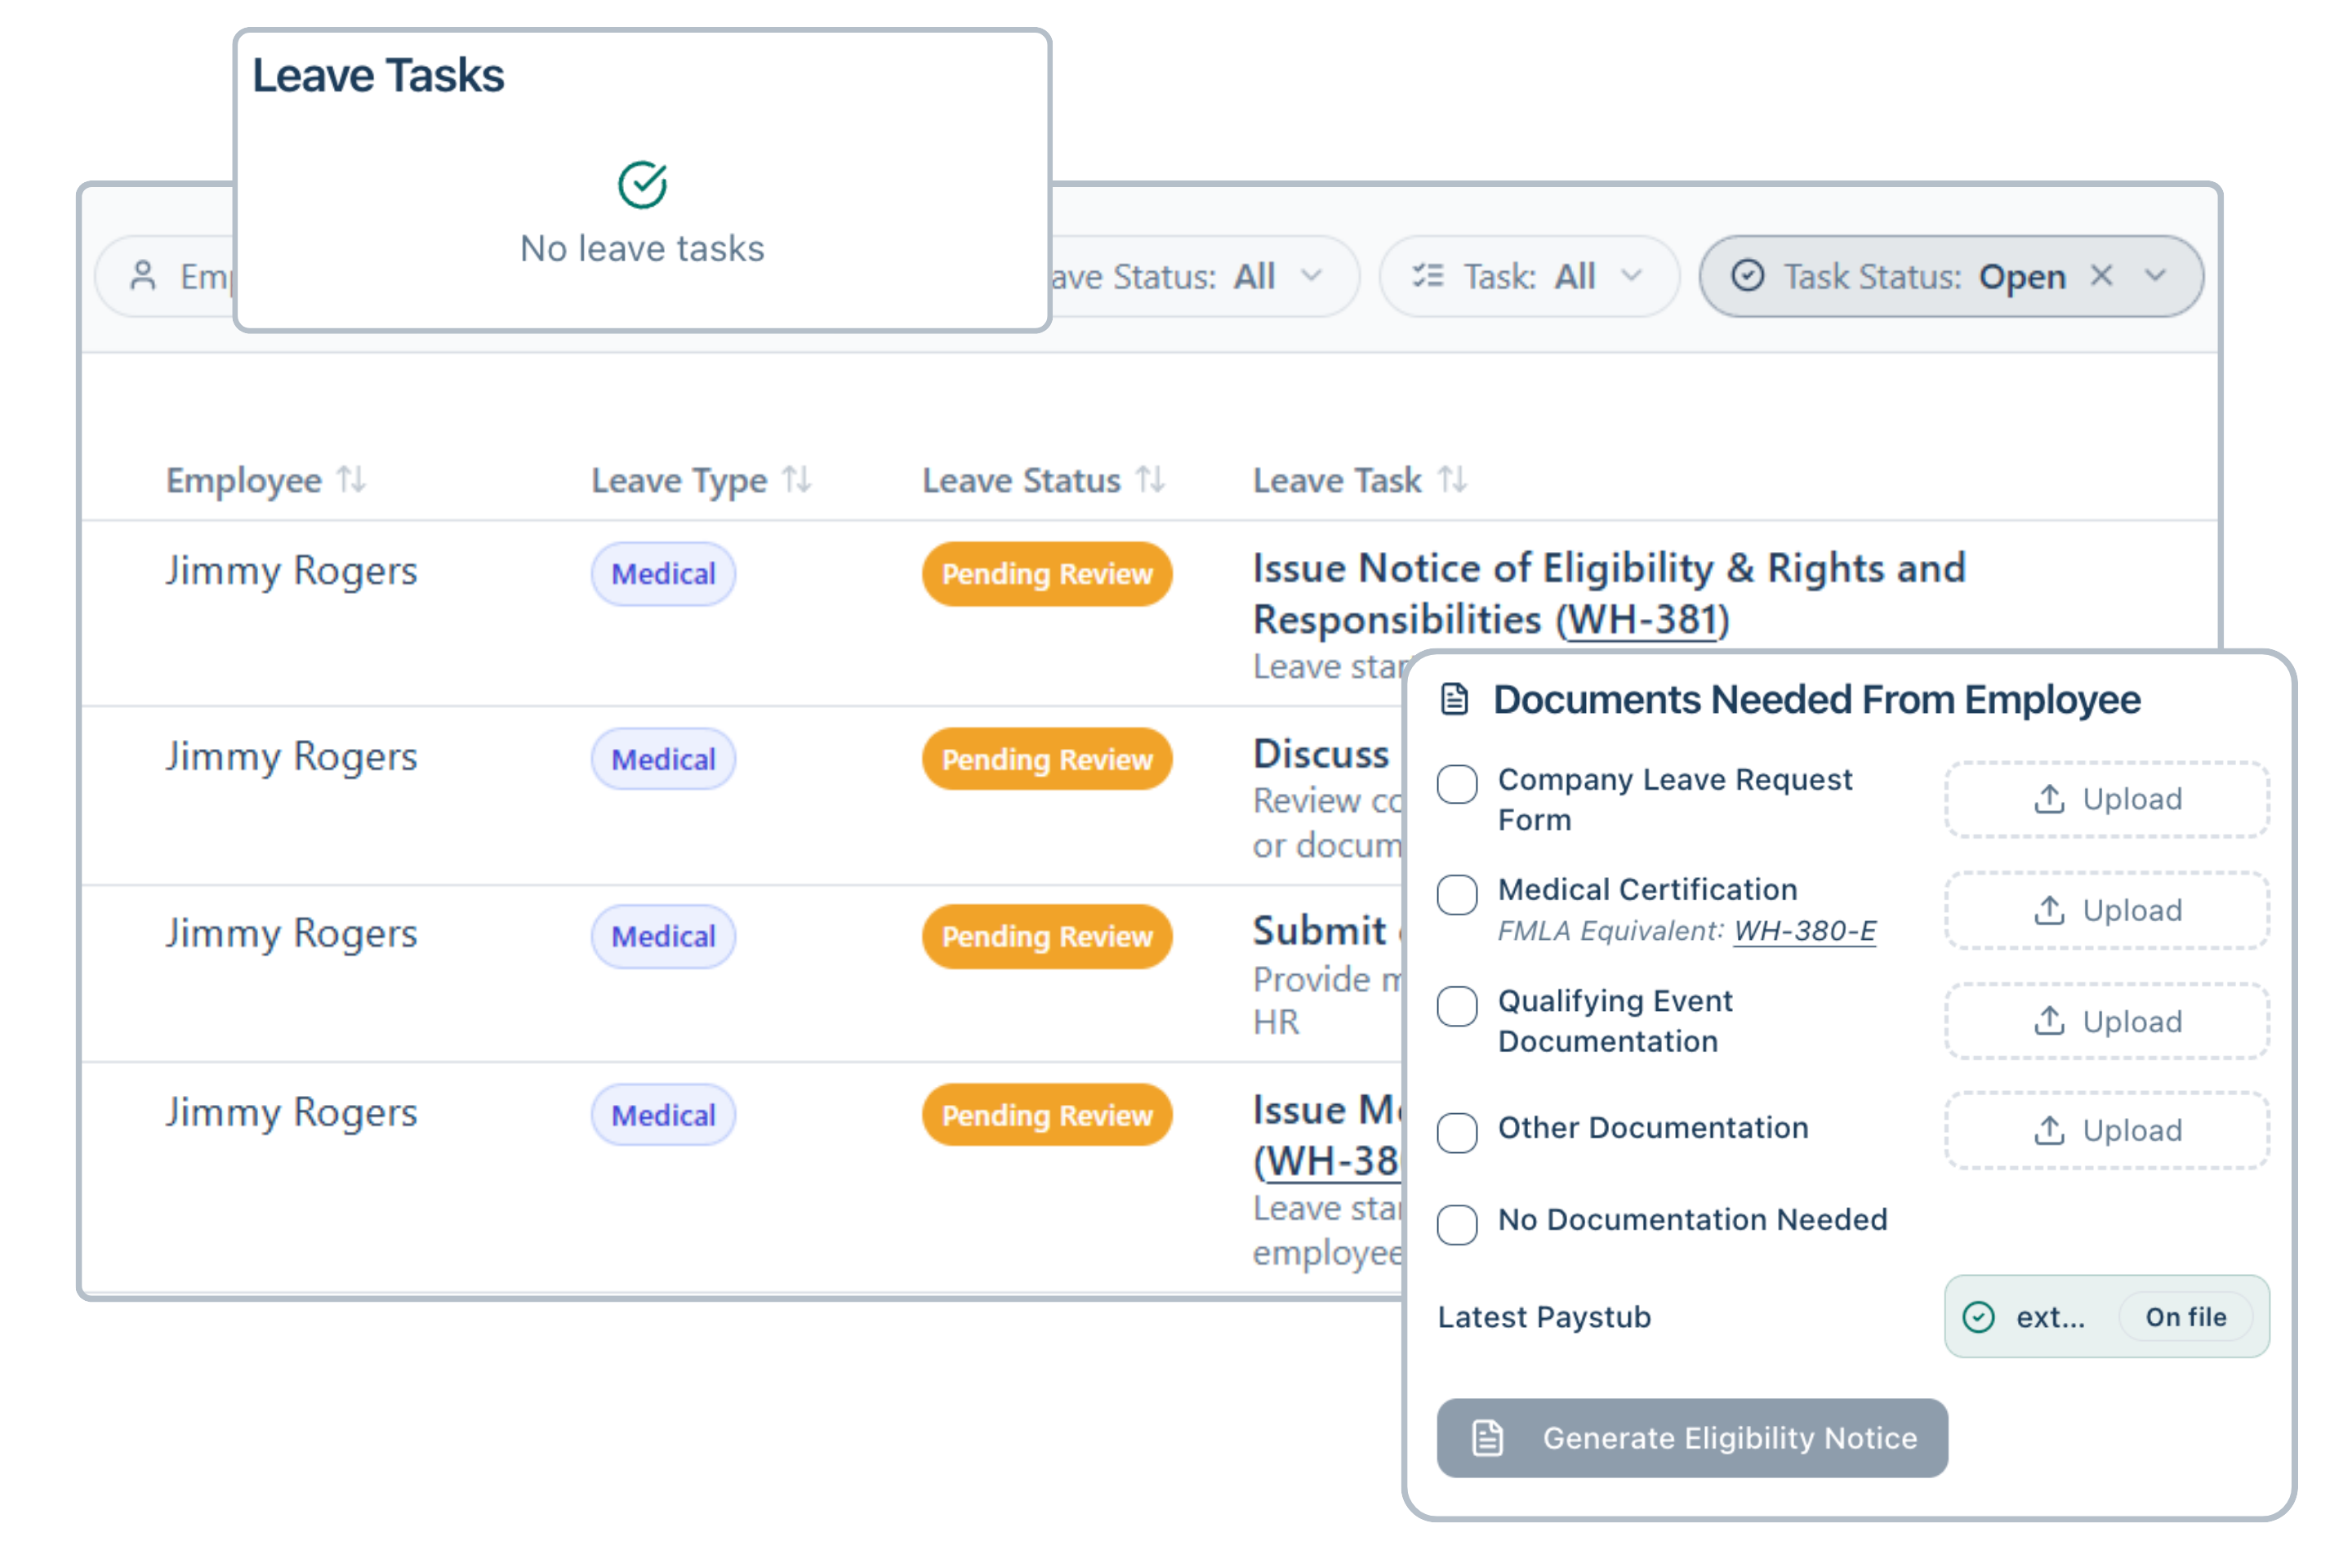Open the Submit task row title
Viewport: 2352px width, 1568px height.
pyautogui.click(x=1320, y=931)
